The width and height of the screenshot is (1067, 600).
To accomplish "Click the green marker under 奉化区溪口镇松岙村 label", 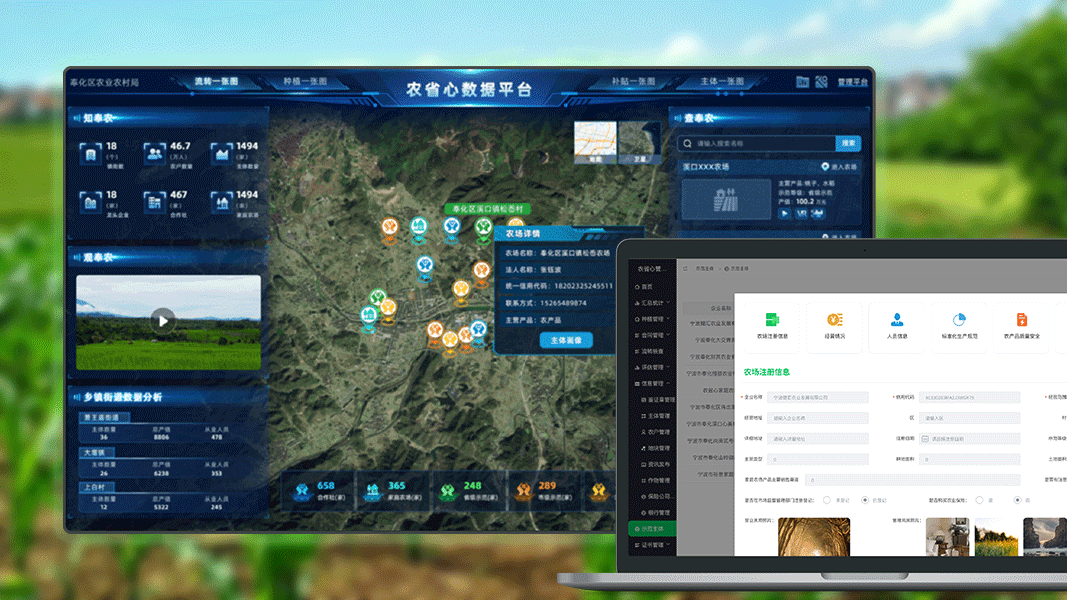I will tap(483, 229).
